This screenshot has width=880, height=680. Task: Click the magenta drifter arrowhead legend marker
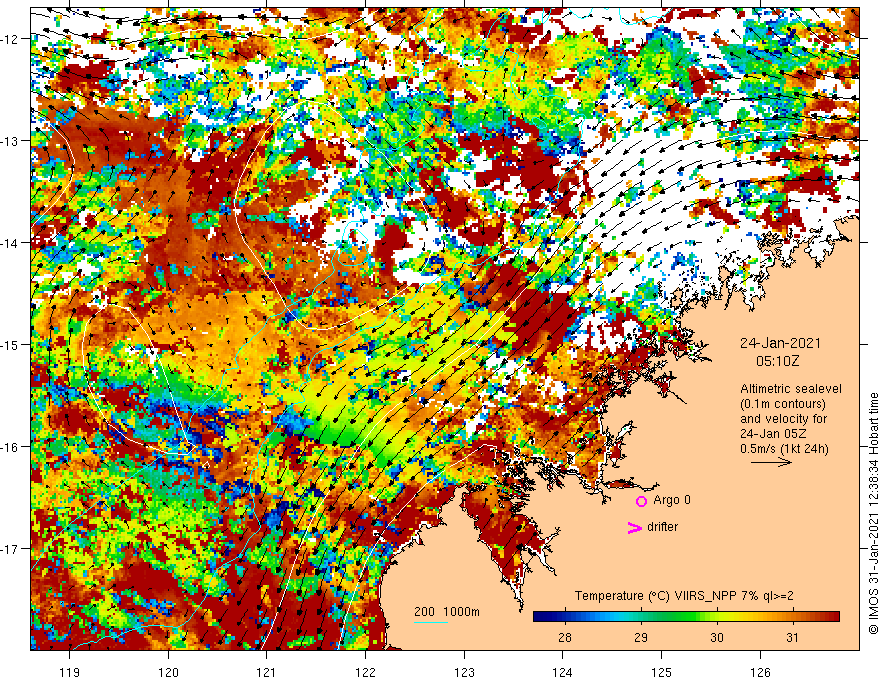634,527
